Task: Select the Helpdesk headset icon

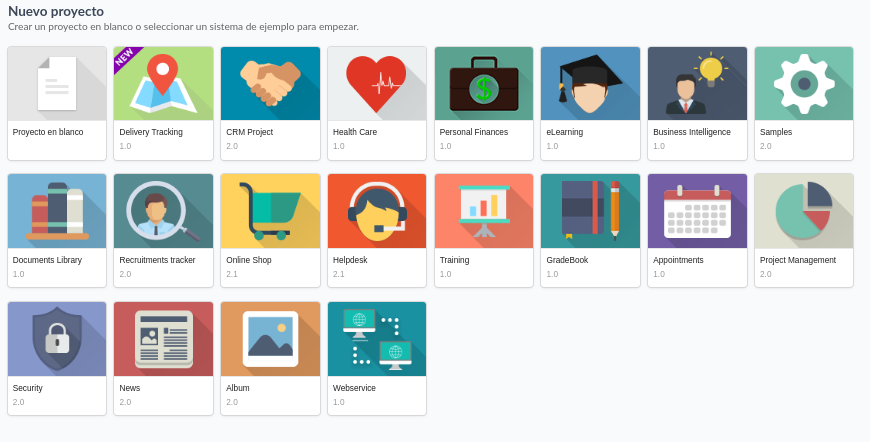Action: 376,211
